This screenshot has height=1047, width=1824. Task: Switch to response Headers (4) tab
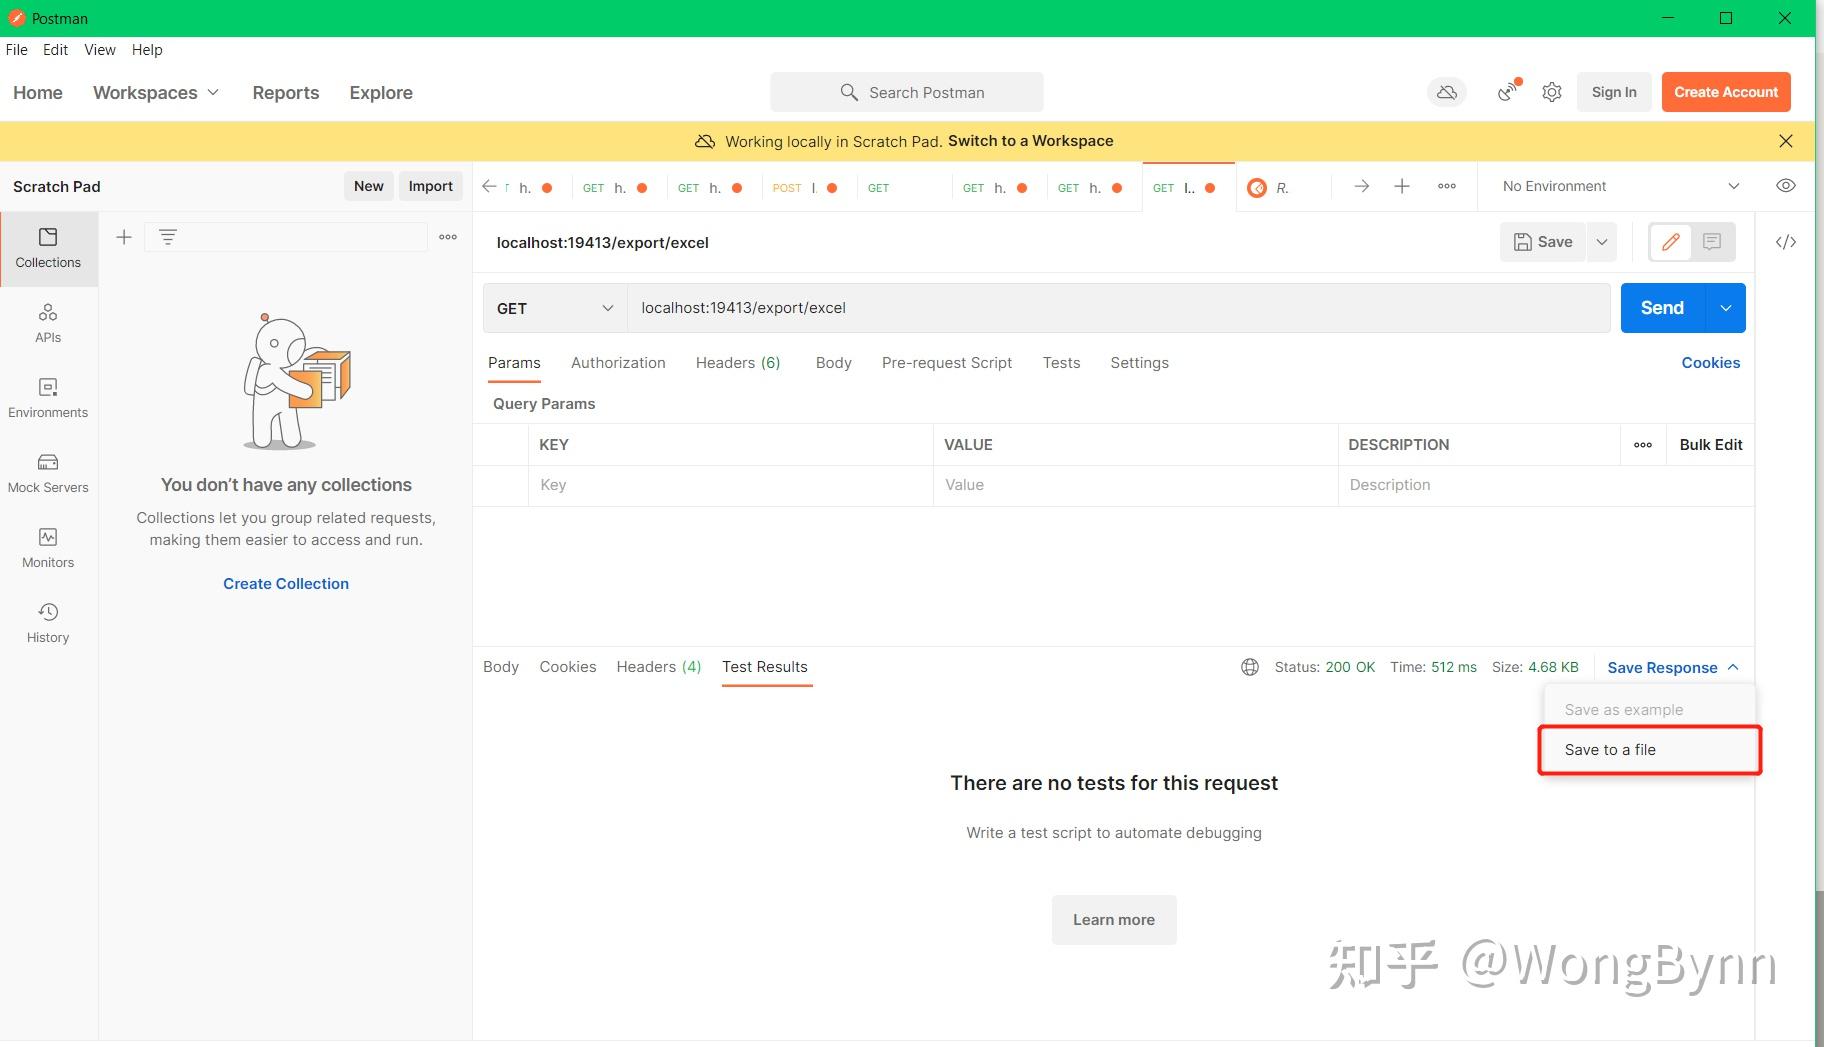659,667
